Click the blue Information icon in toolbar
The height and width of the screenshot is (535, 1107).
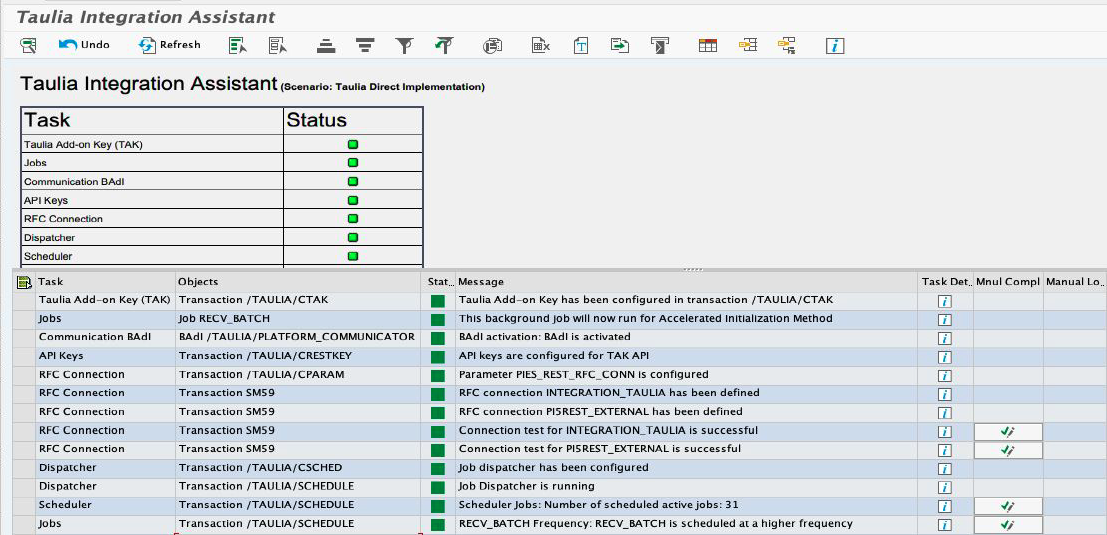(835, 46)
